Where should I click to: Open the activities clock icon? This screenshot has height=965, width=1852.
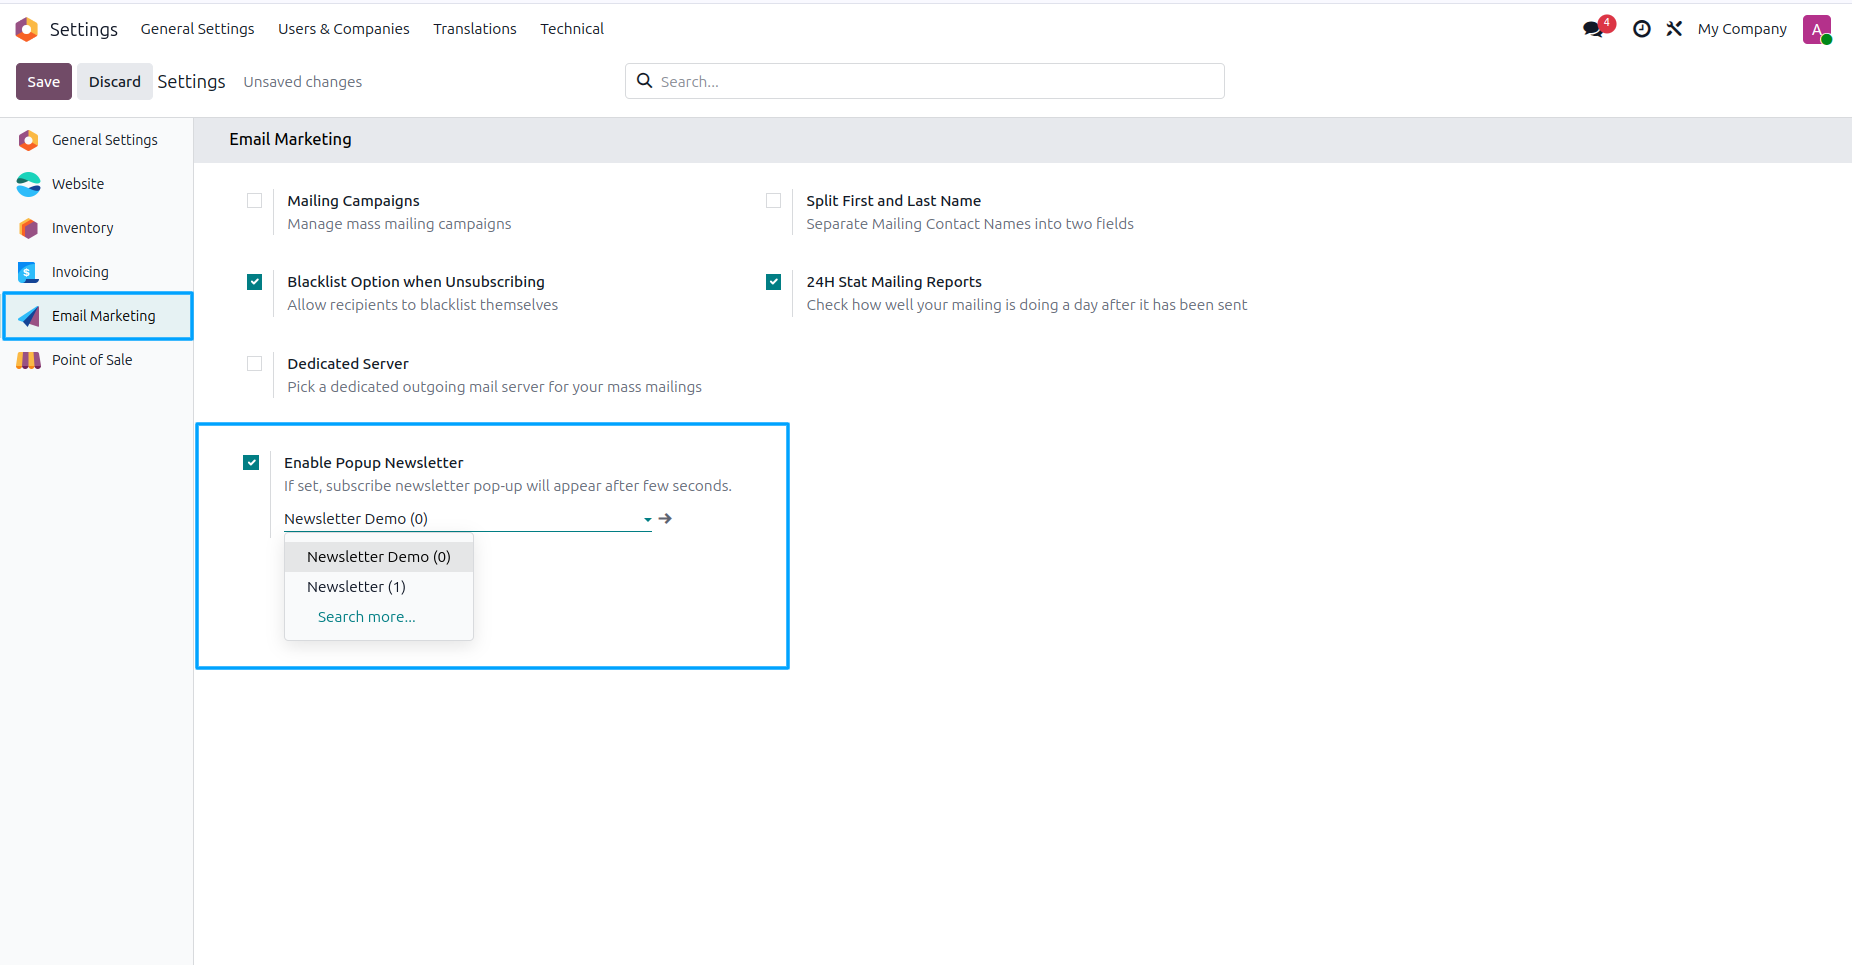click(1642, 29)
